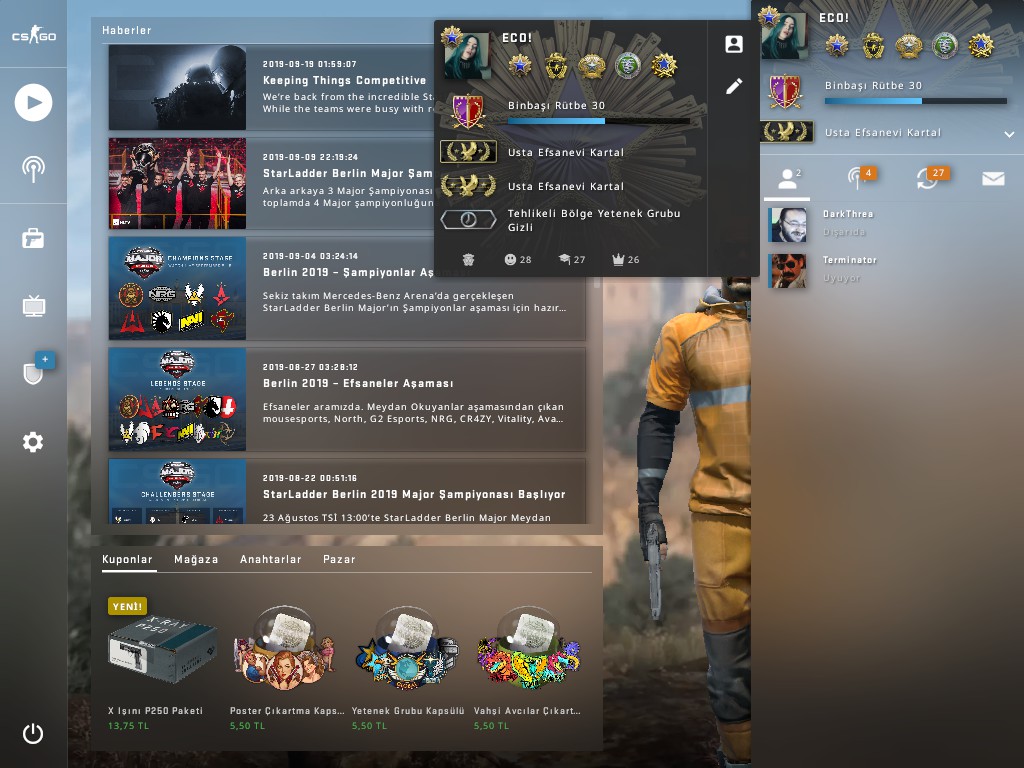Open Keeping Things Competitive news post
The width and height of the screenshot is (1024, 768).
click(271, 88)
